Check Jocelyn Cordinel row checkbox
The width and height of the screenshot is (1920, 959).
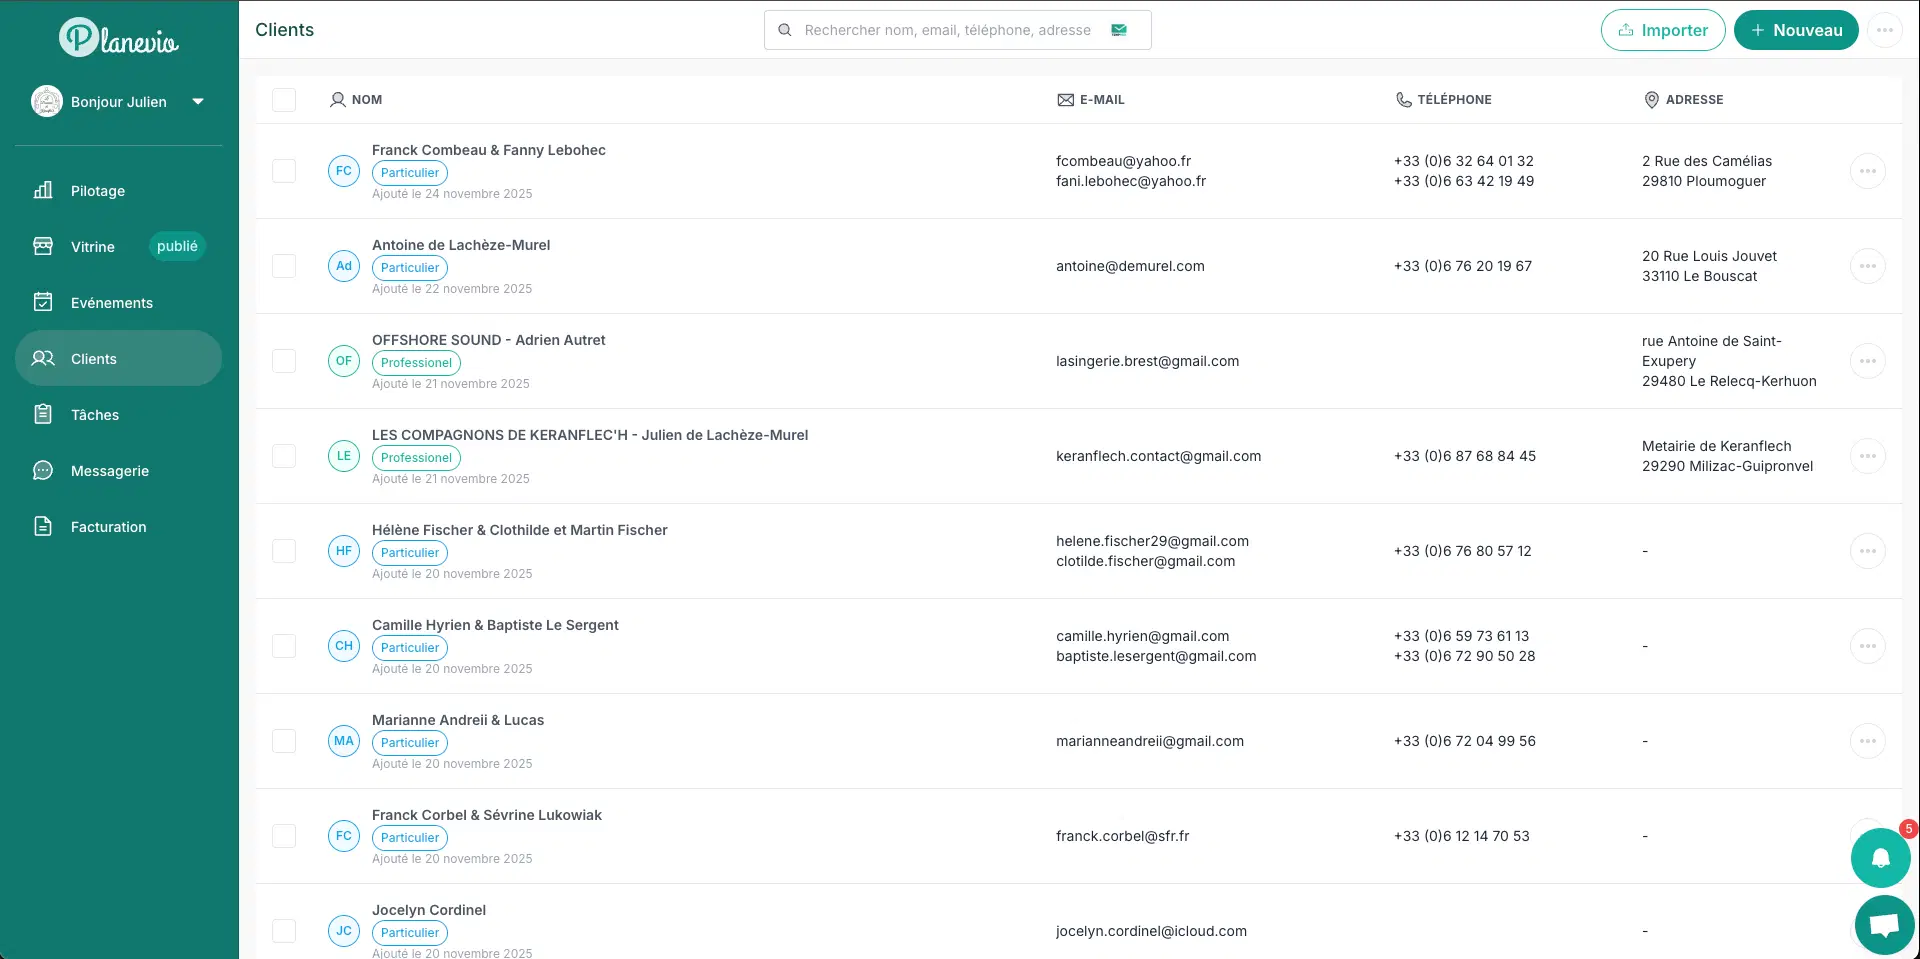[x=284, y=931]
